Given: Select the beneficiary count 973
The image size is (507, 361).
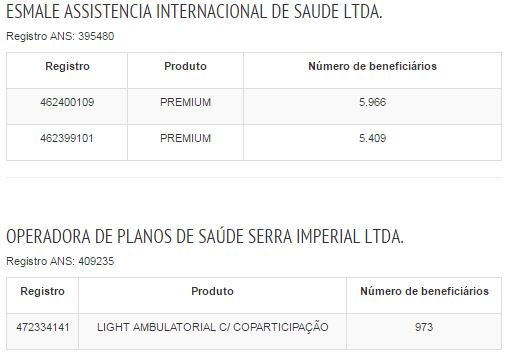Looking at the screenshot, I should [424, 327].
